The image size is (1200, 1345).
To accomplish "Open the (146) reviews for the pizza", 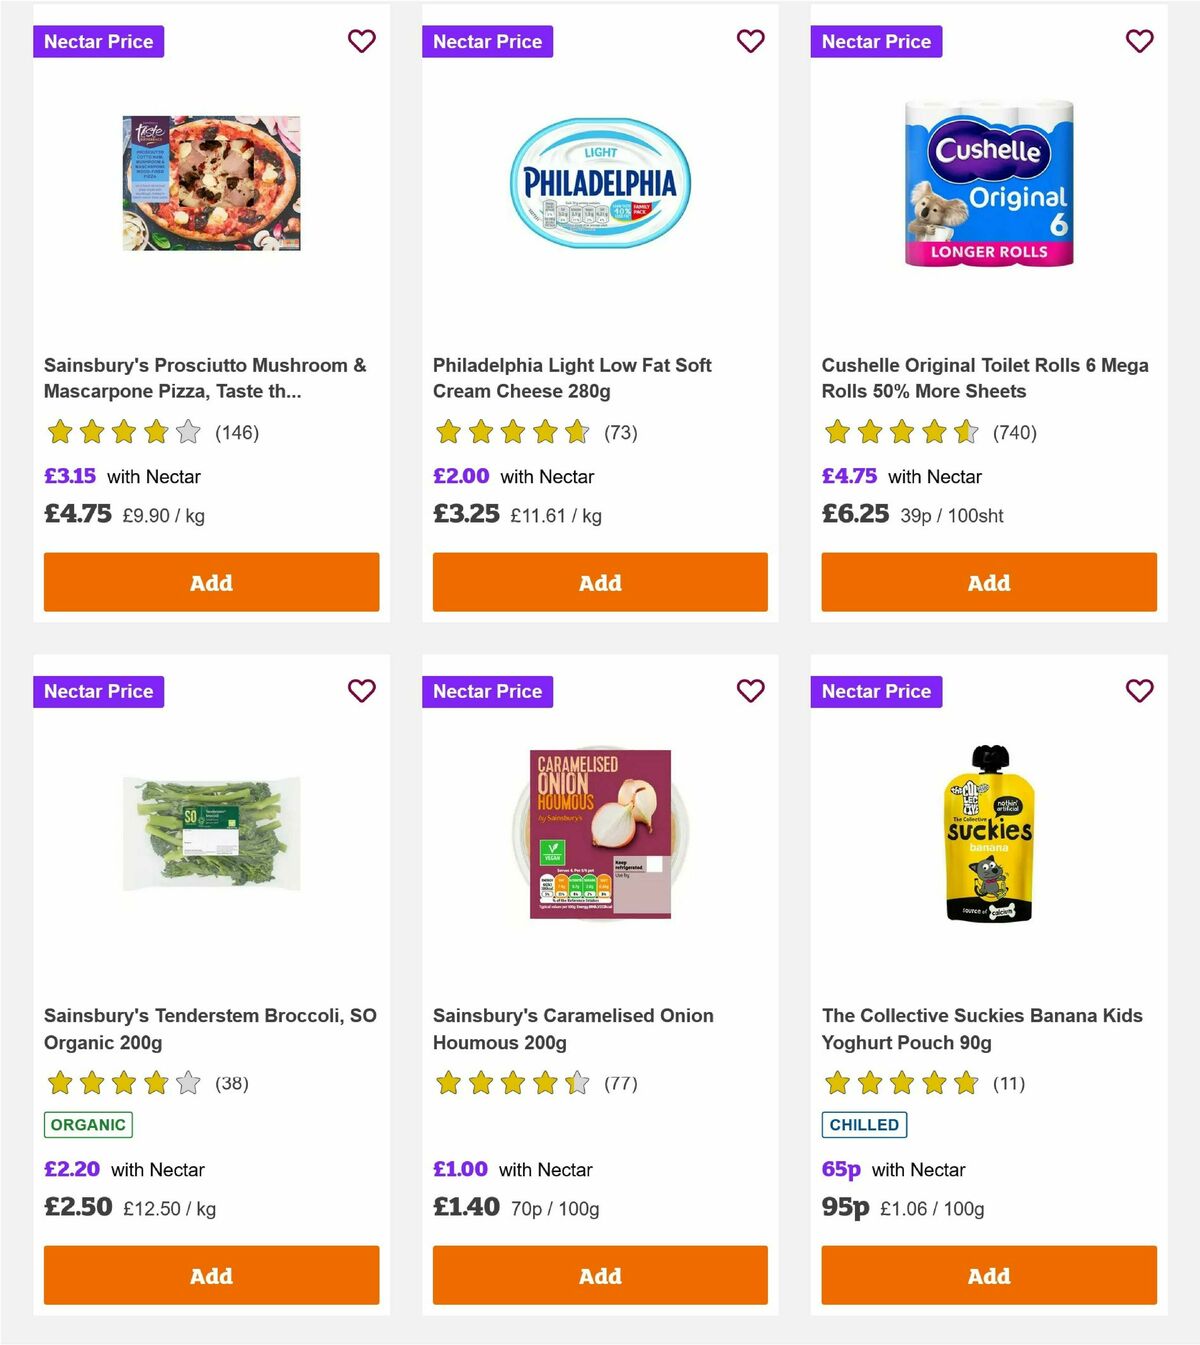I will pos(238,433).
